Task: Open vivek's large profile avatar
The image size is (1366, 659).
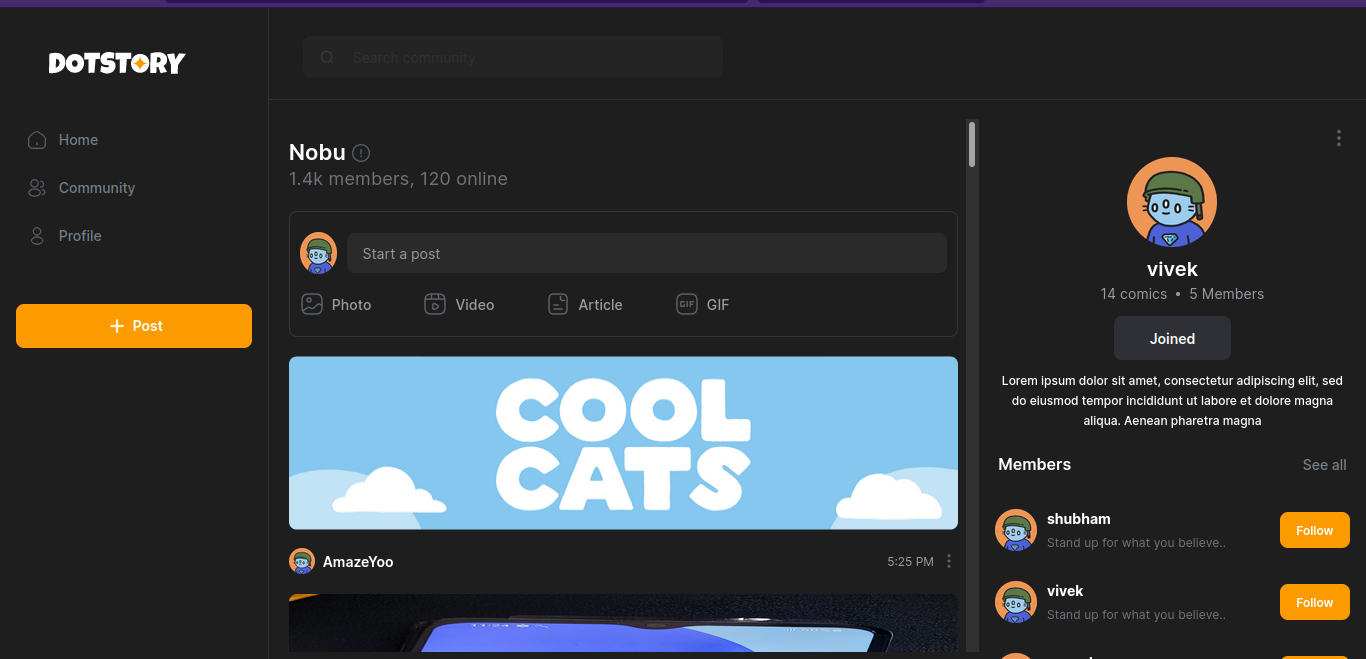Action: pos(1171,202)
